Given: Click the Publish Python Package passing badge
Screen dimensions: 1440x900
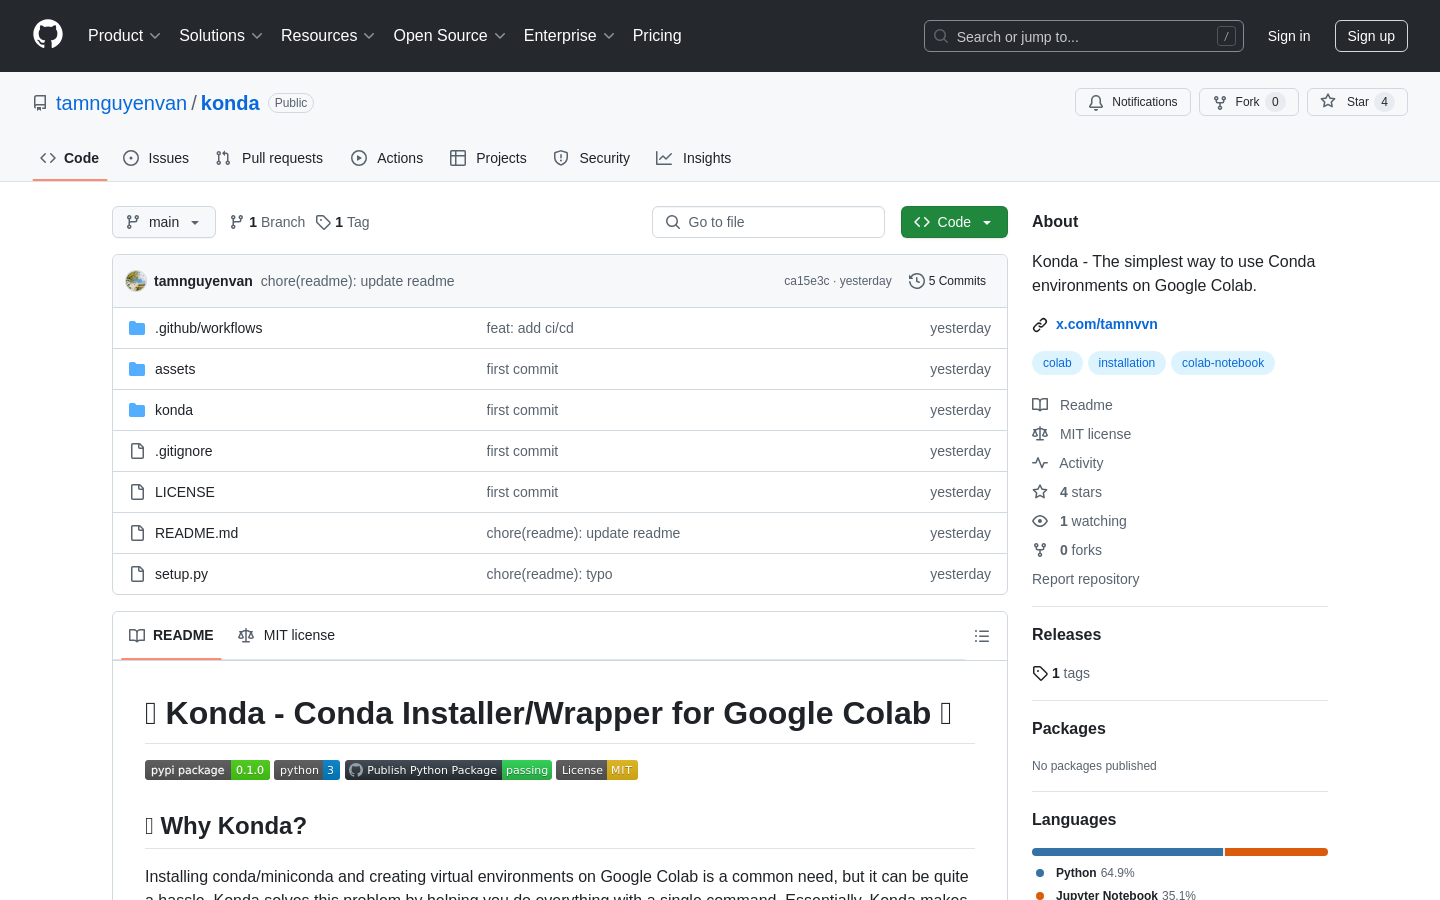Looking at the screenshot, I should [448, 770].
